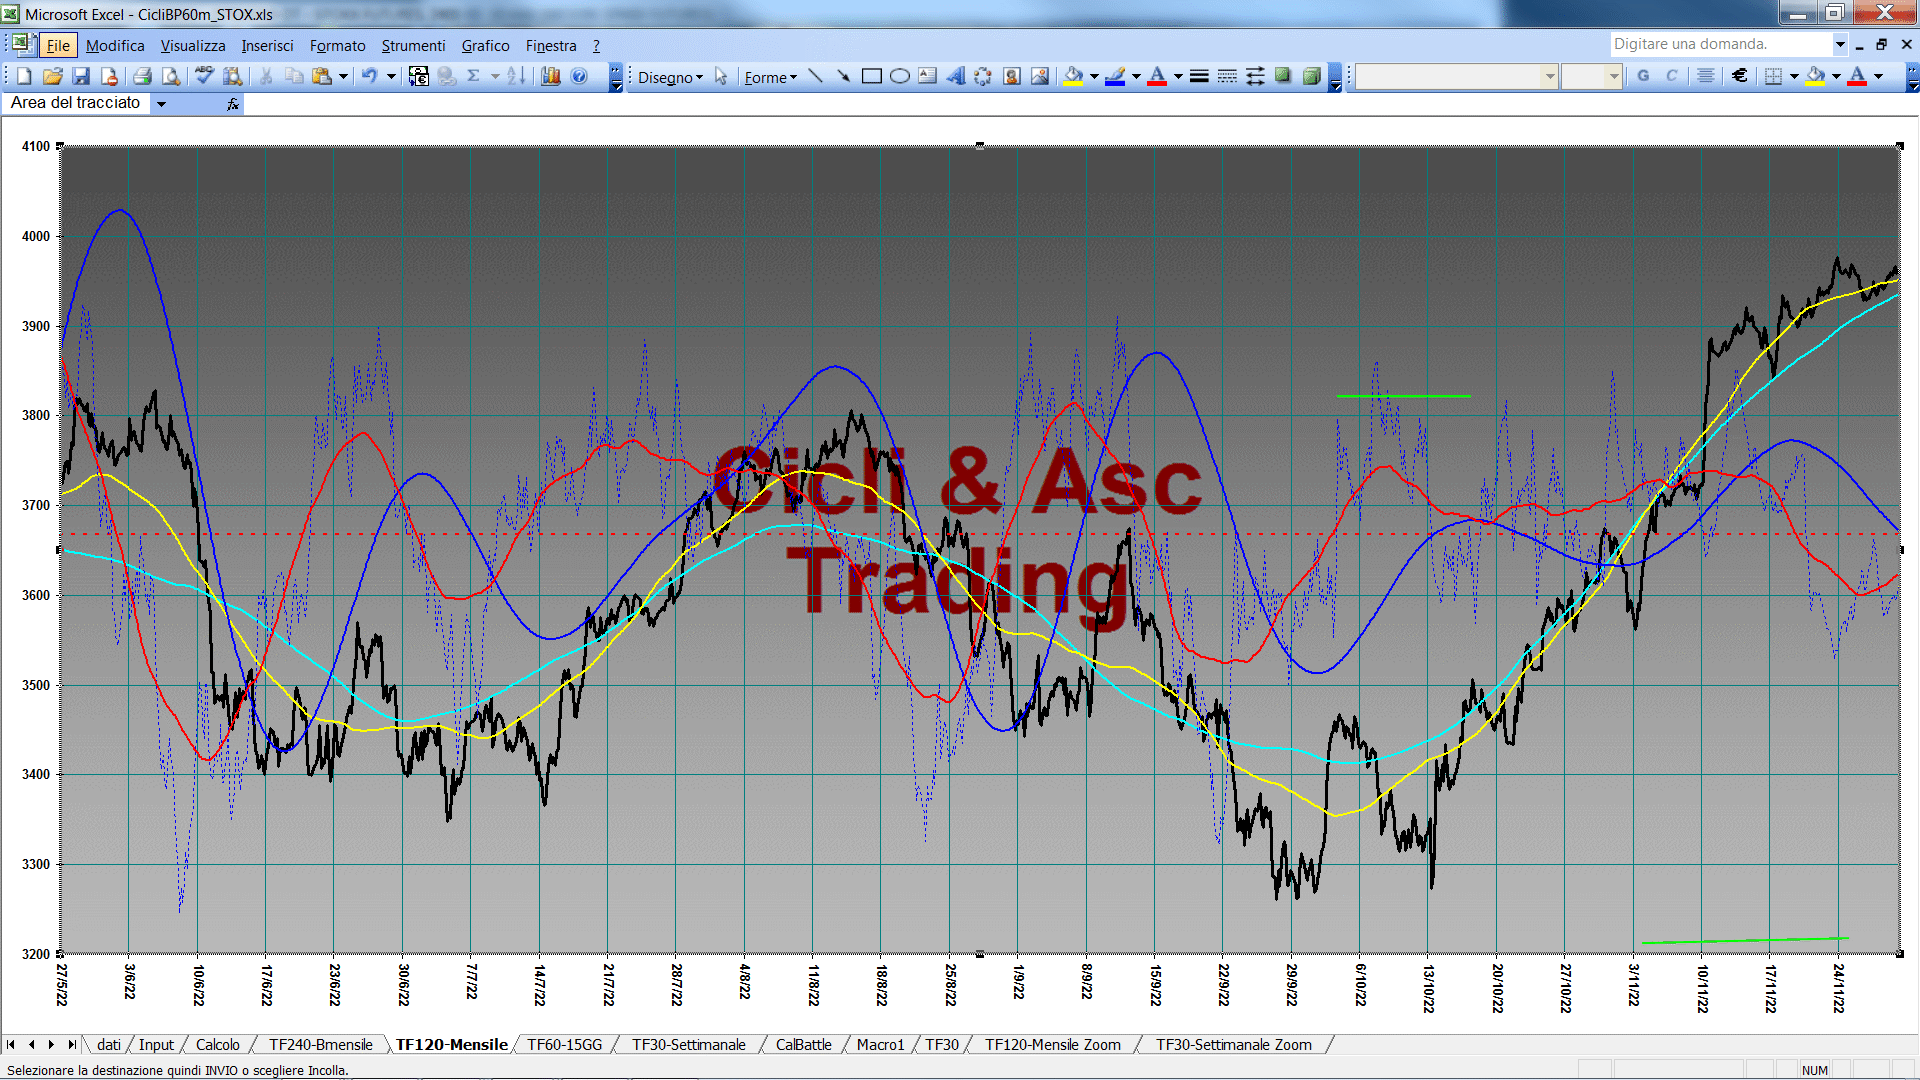Pick the drawing Fill Color yellow swatch

click(1074, 76)
